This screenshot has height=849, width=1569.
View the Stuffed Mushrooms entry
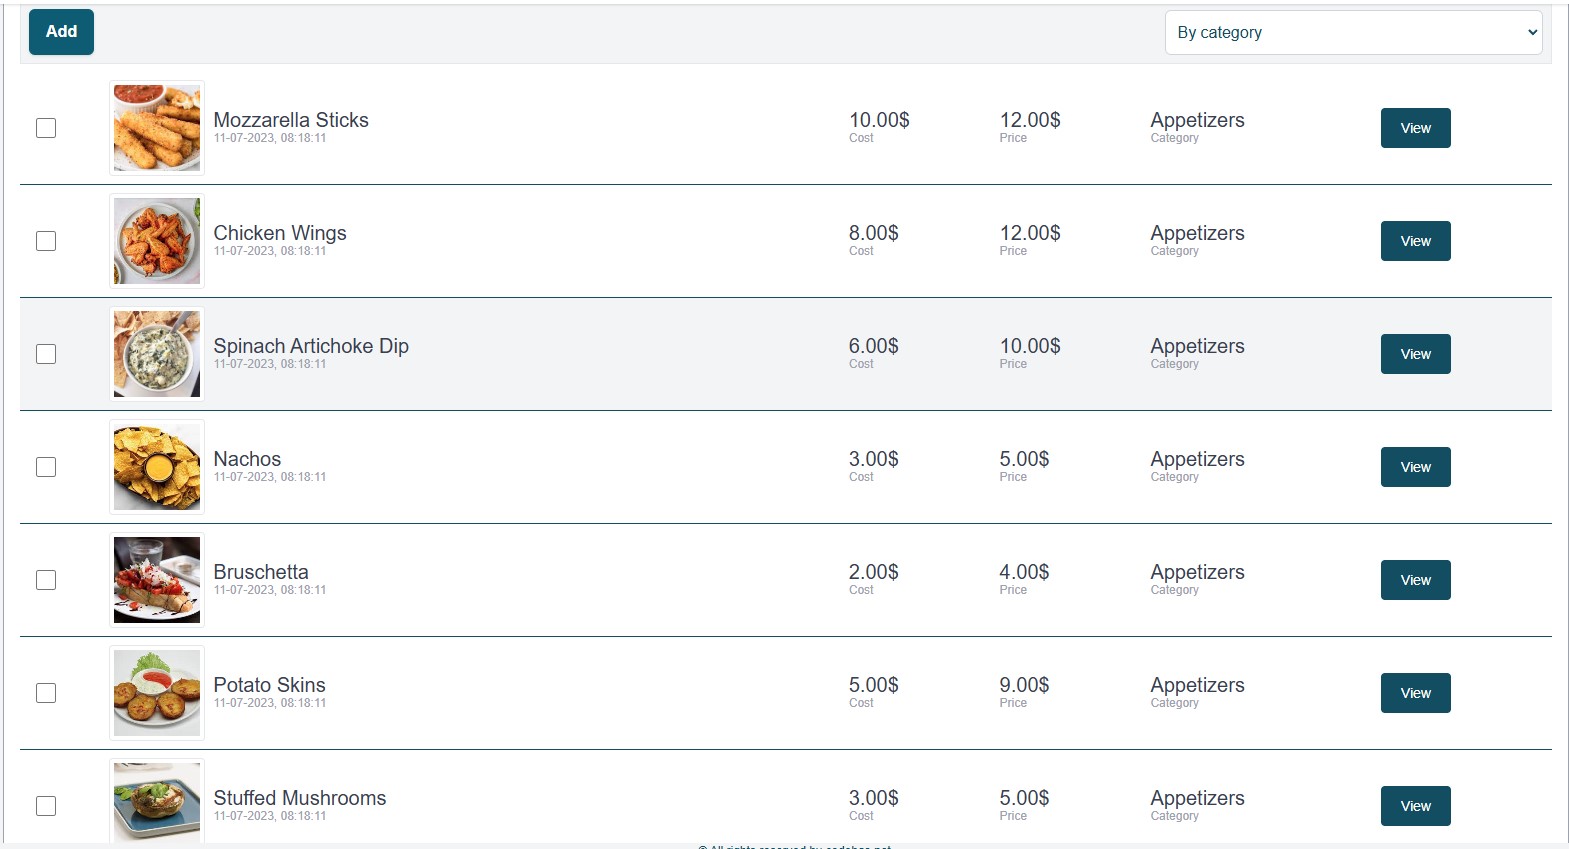coord(1415,806)
